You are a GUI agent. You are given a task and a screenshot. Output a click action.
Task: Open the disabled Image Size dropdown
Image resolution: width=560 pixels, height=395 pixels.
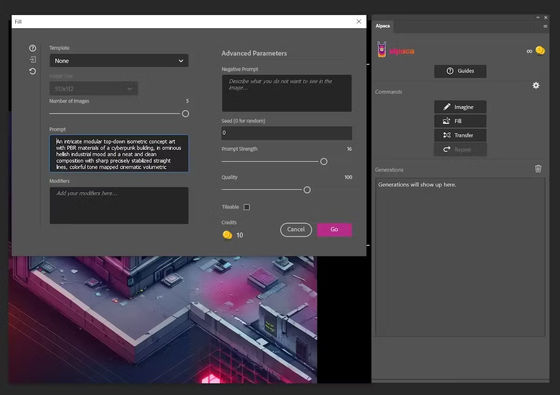[94, 89]
